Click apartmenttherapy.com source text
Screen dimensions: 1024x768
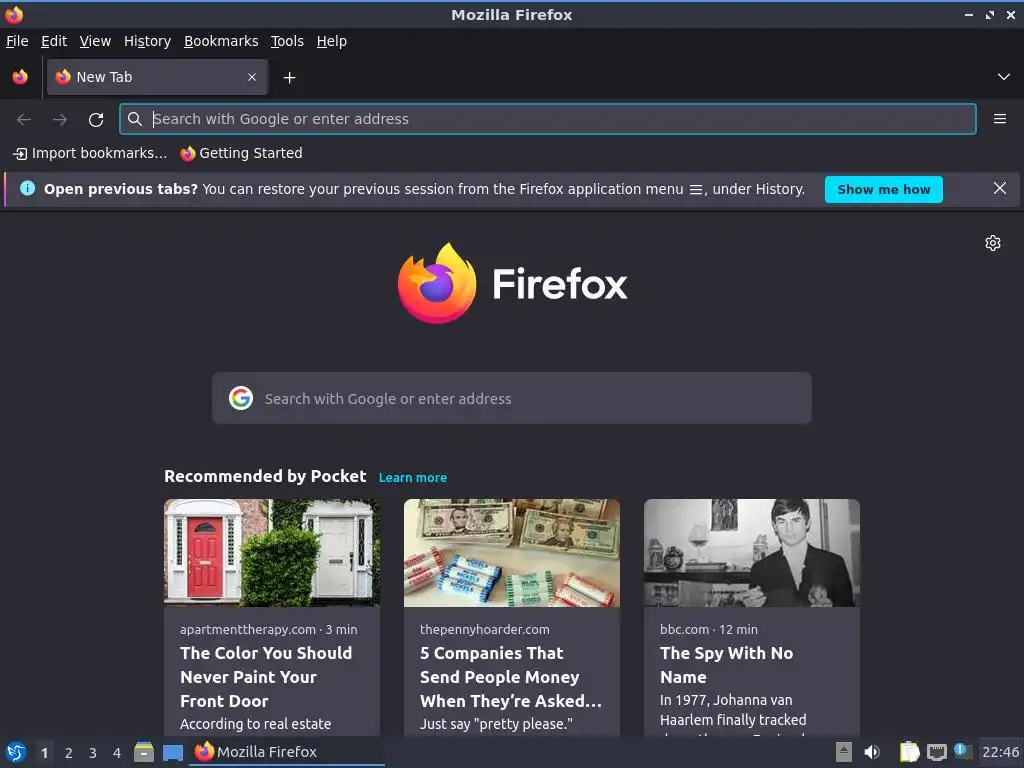tap(268, 630)
